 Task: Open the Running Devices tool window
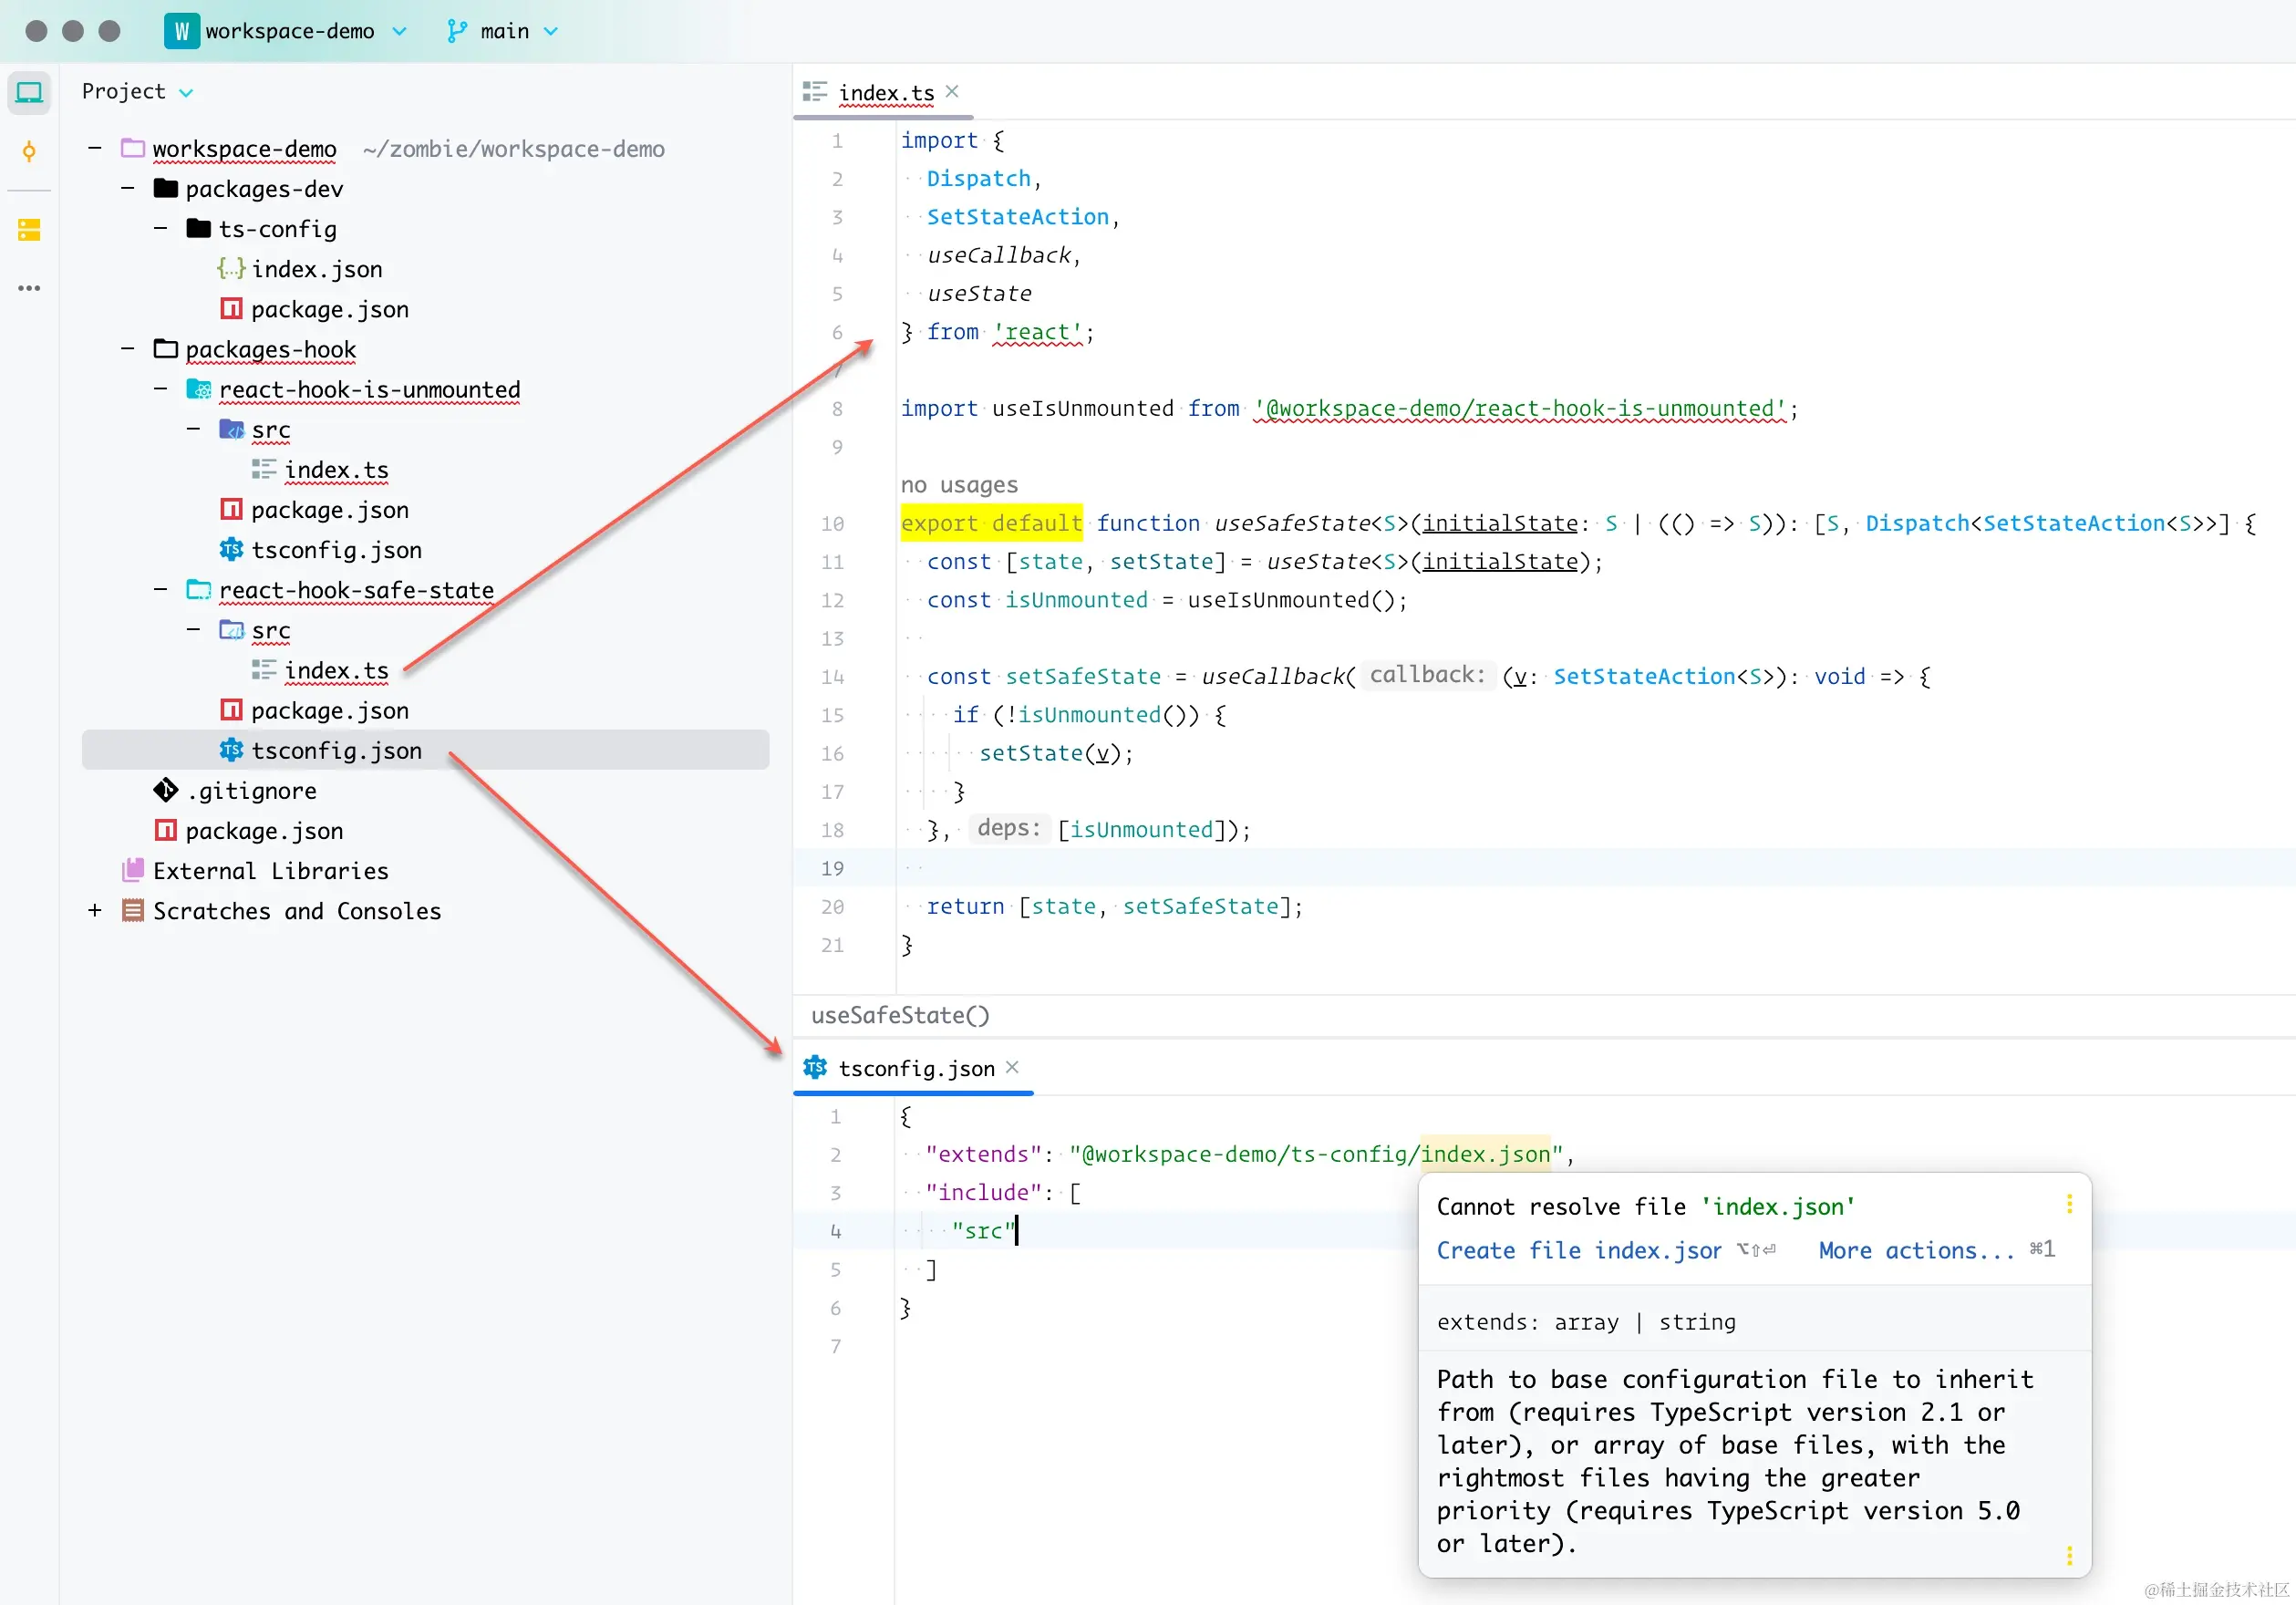[29, 92]
